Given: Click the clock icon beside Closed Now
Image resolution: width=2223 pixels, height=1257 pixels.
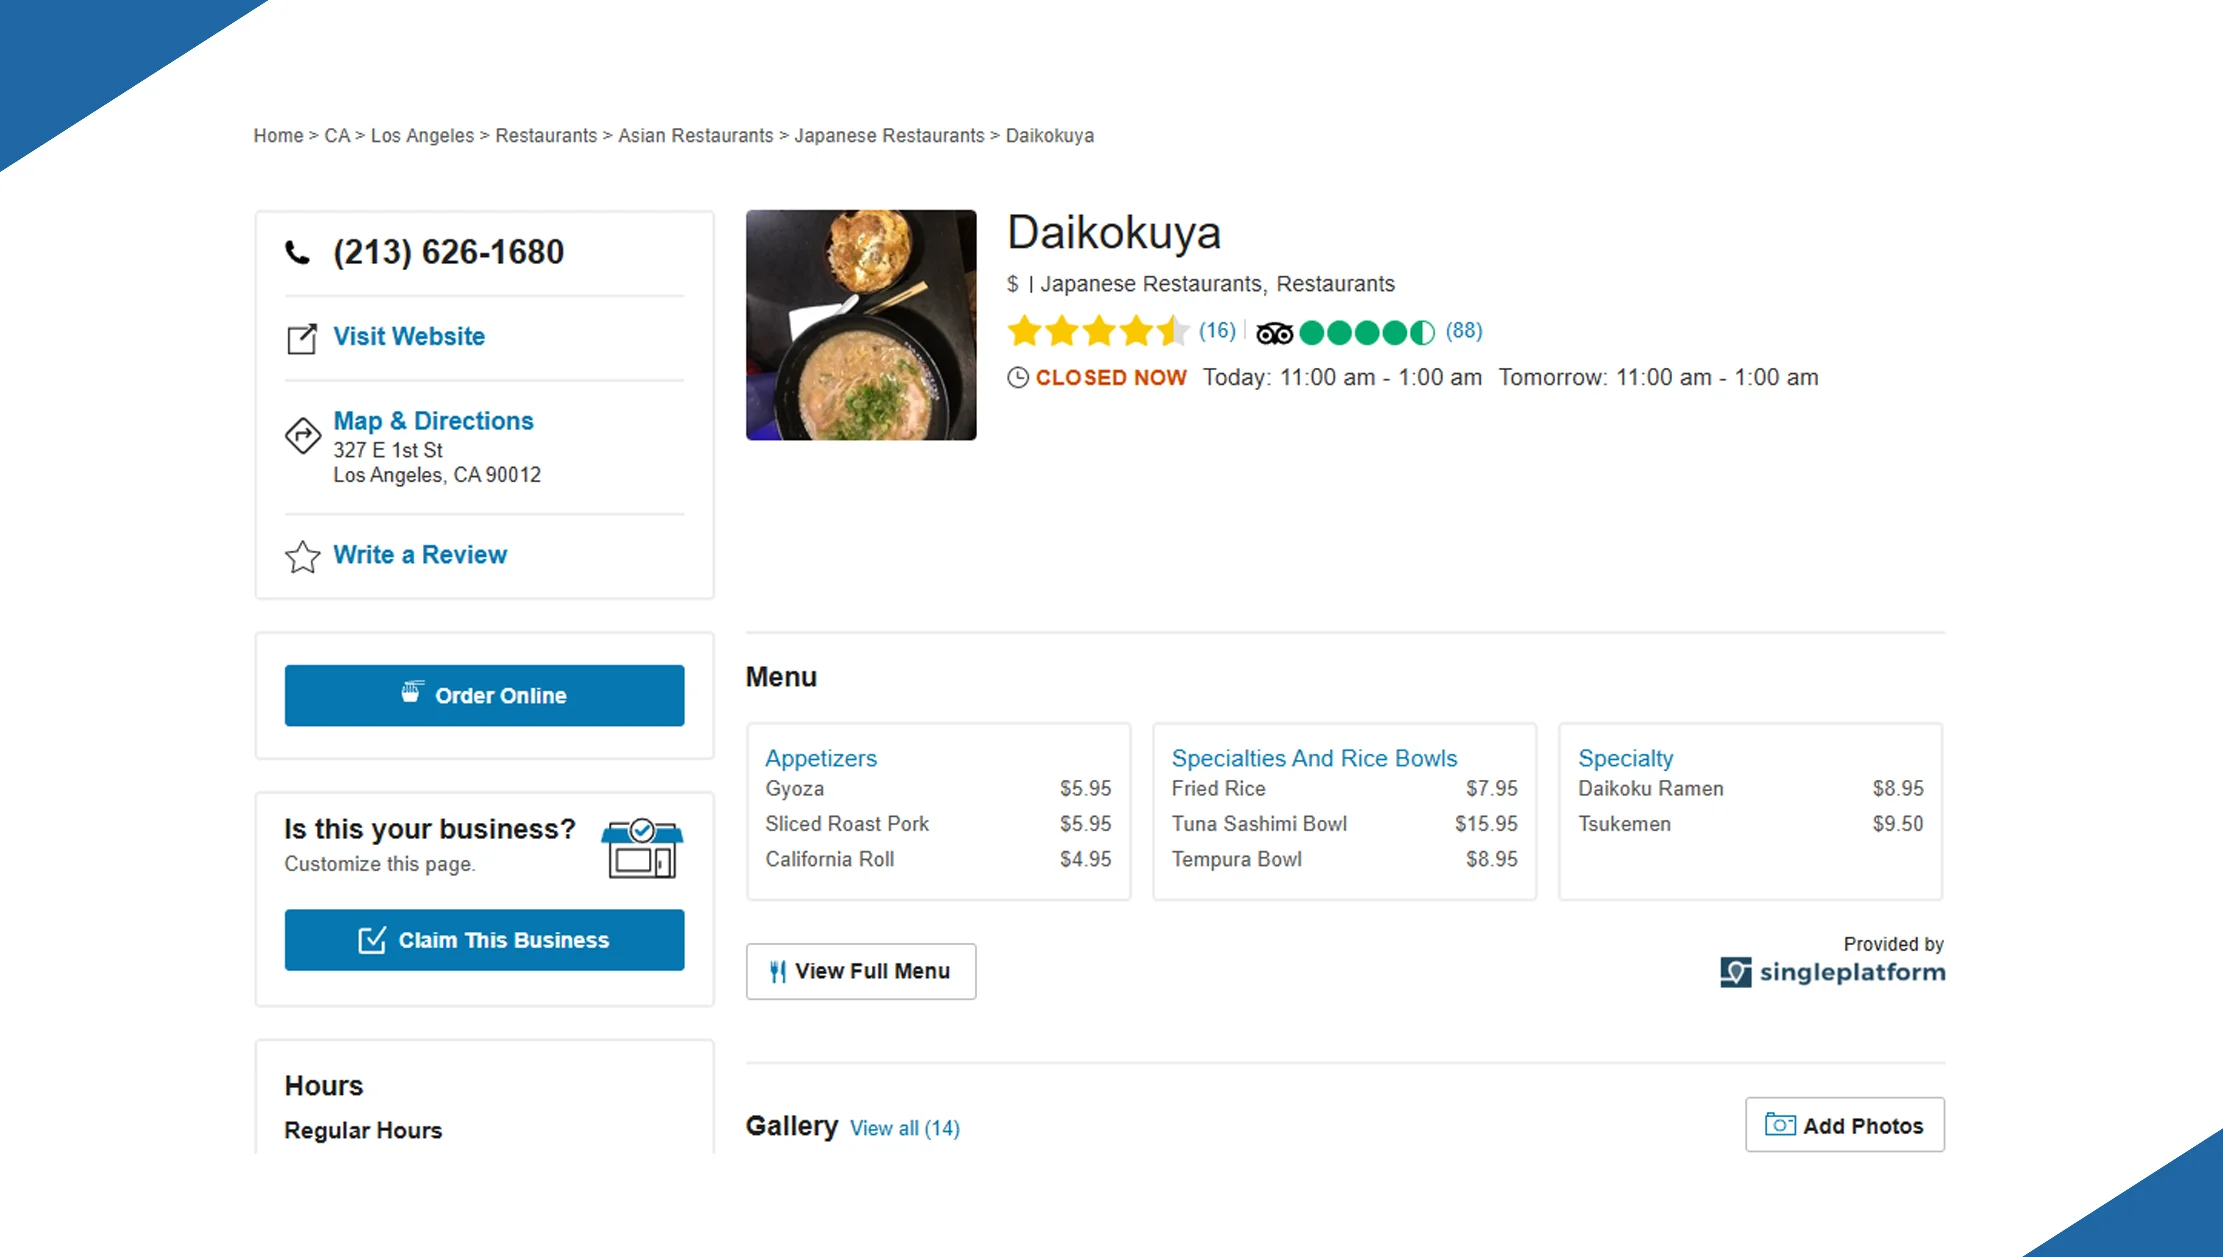Looking at the screenshot, I should coord(1017,378).
